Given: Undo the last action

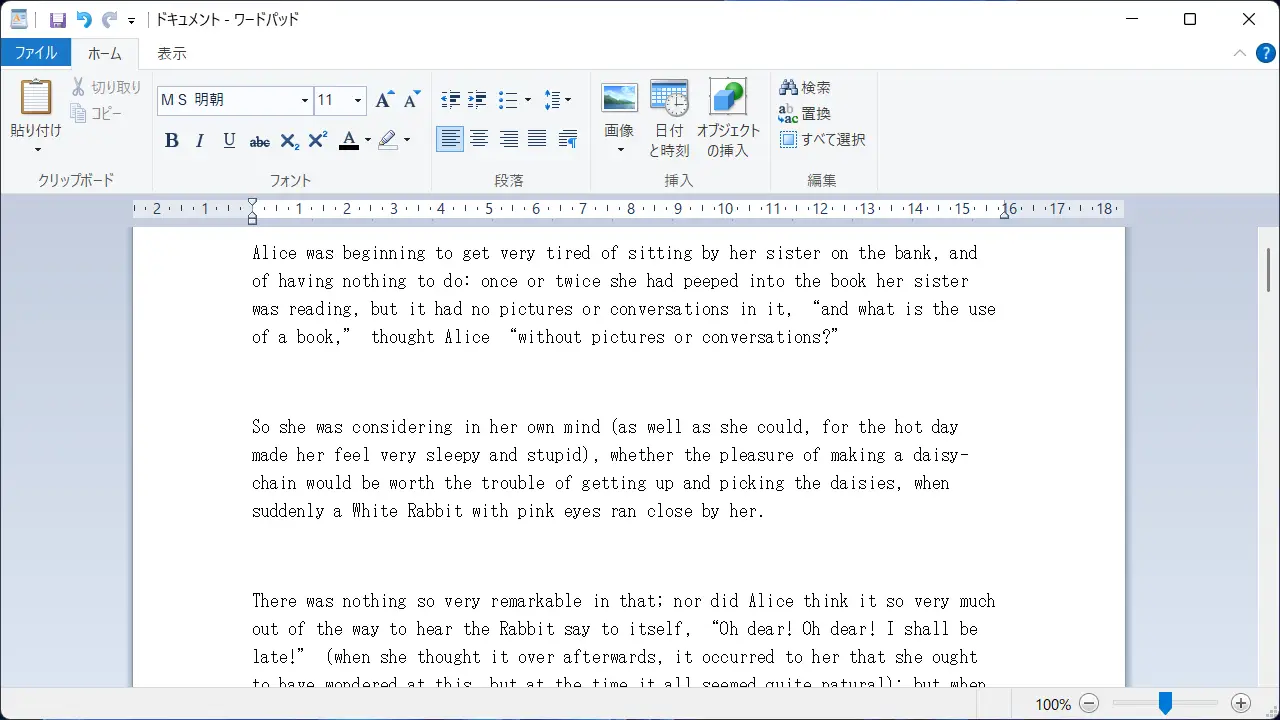Looking at the screenshot, I should click(x=84, y=19).
